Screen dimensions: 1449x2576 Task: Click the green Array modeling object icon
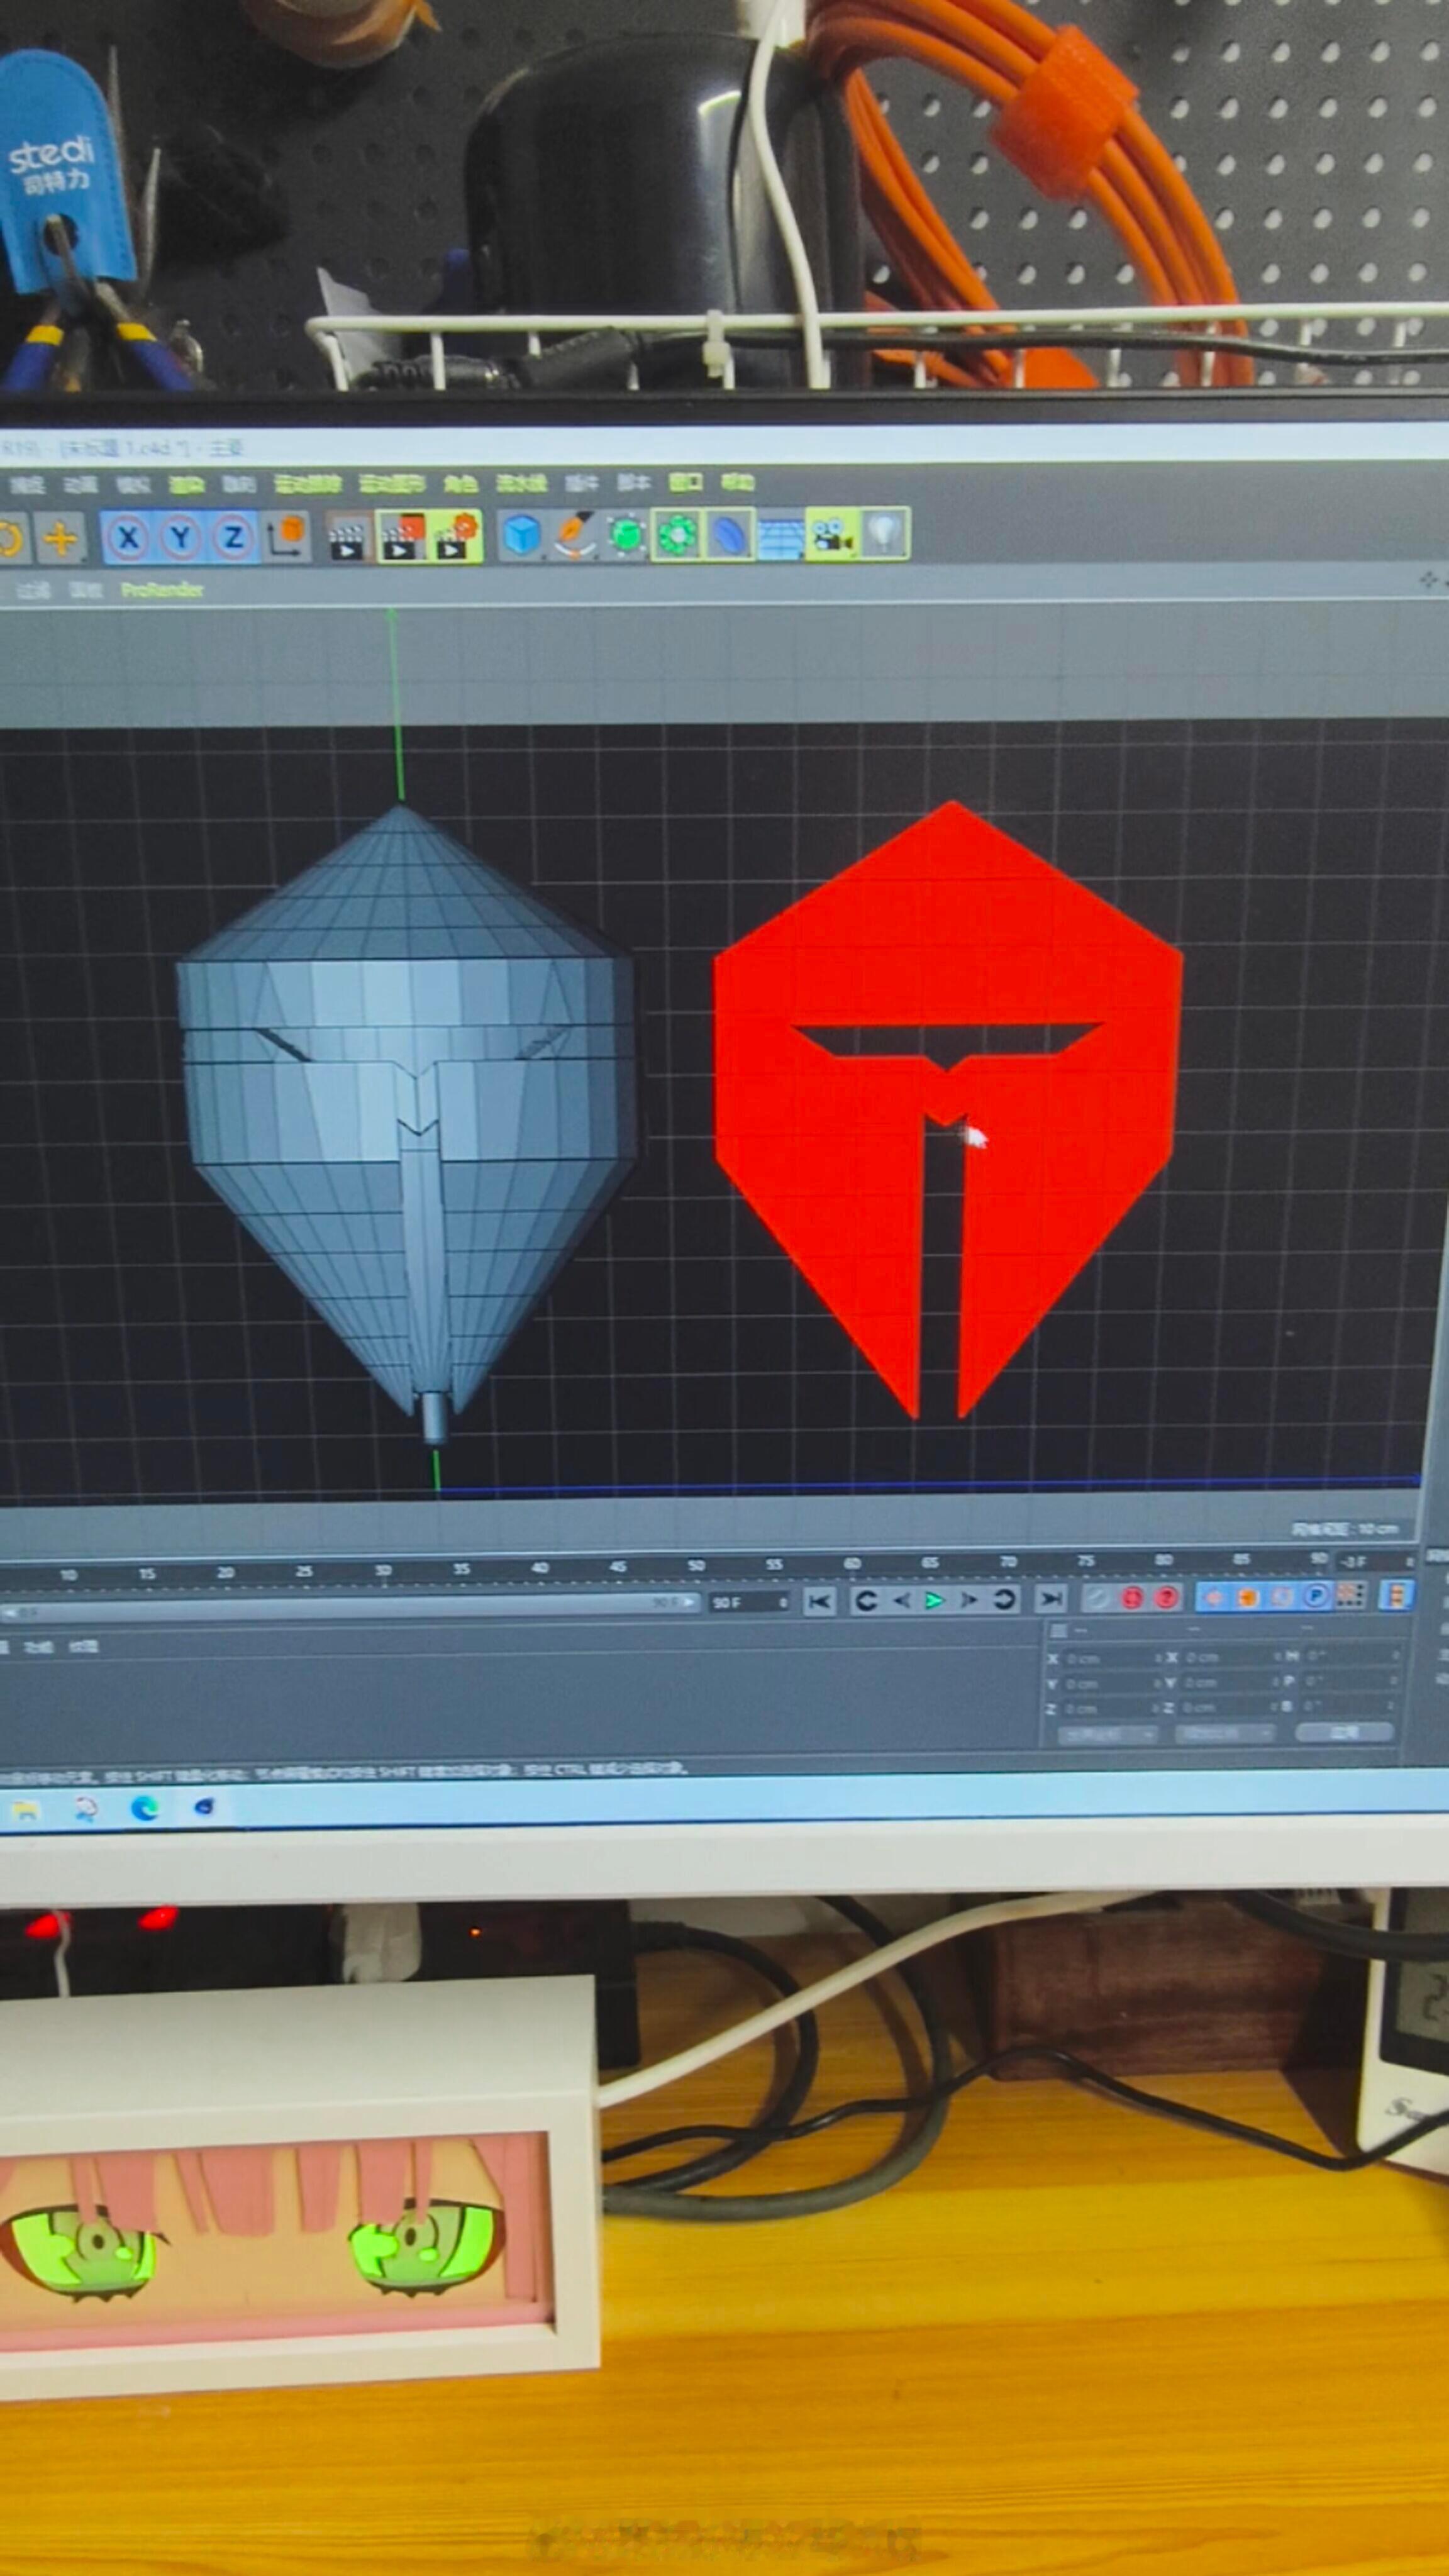(677, 535)
